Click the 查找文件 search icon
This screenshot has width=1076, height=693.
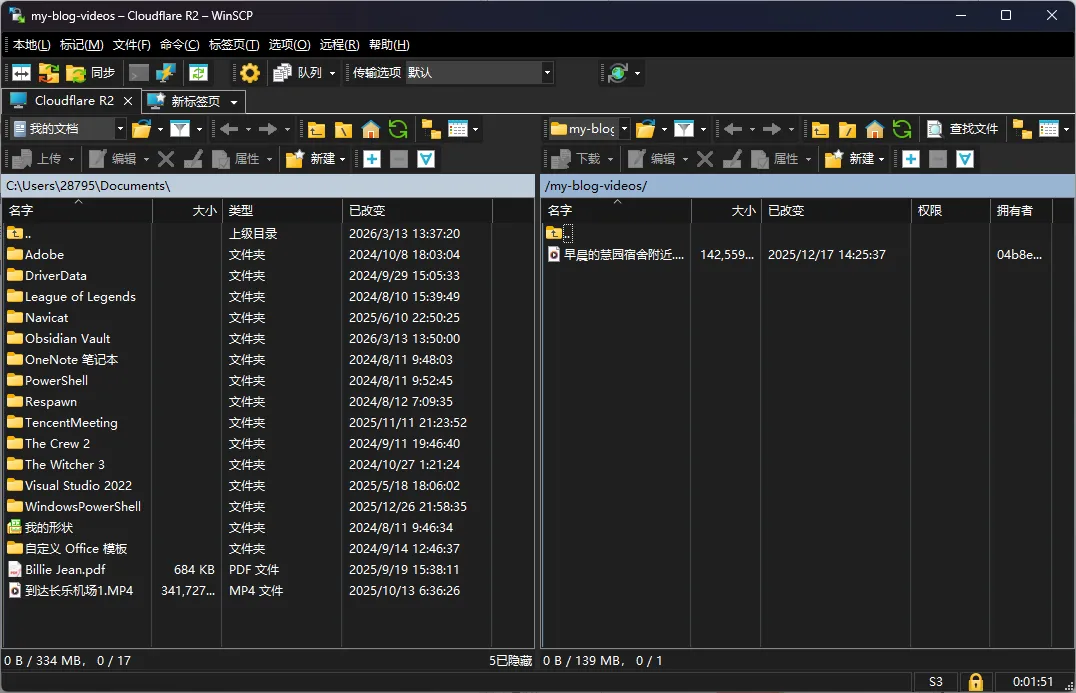pyautogui.click(x=955, y=128)
